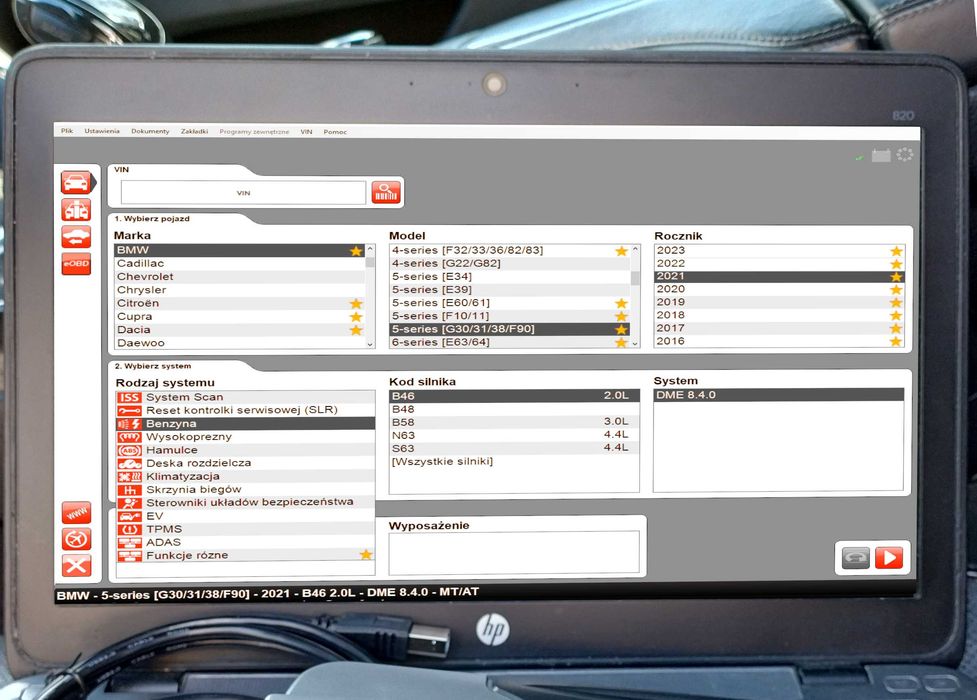Select Chevrolet in Marka list
The height and width of the screenshot is (700, 977).
(240, 277)
